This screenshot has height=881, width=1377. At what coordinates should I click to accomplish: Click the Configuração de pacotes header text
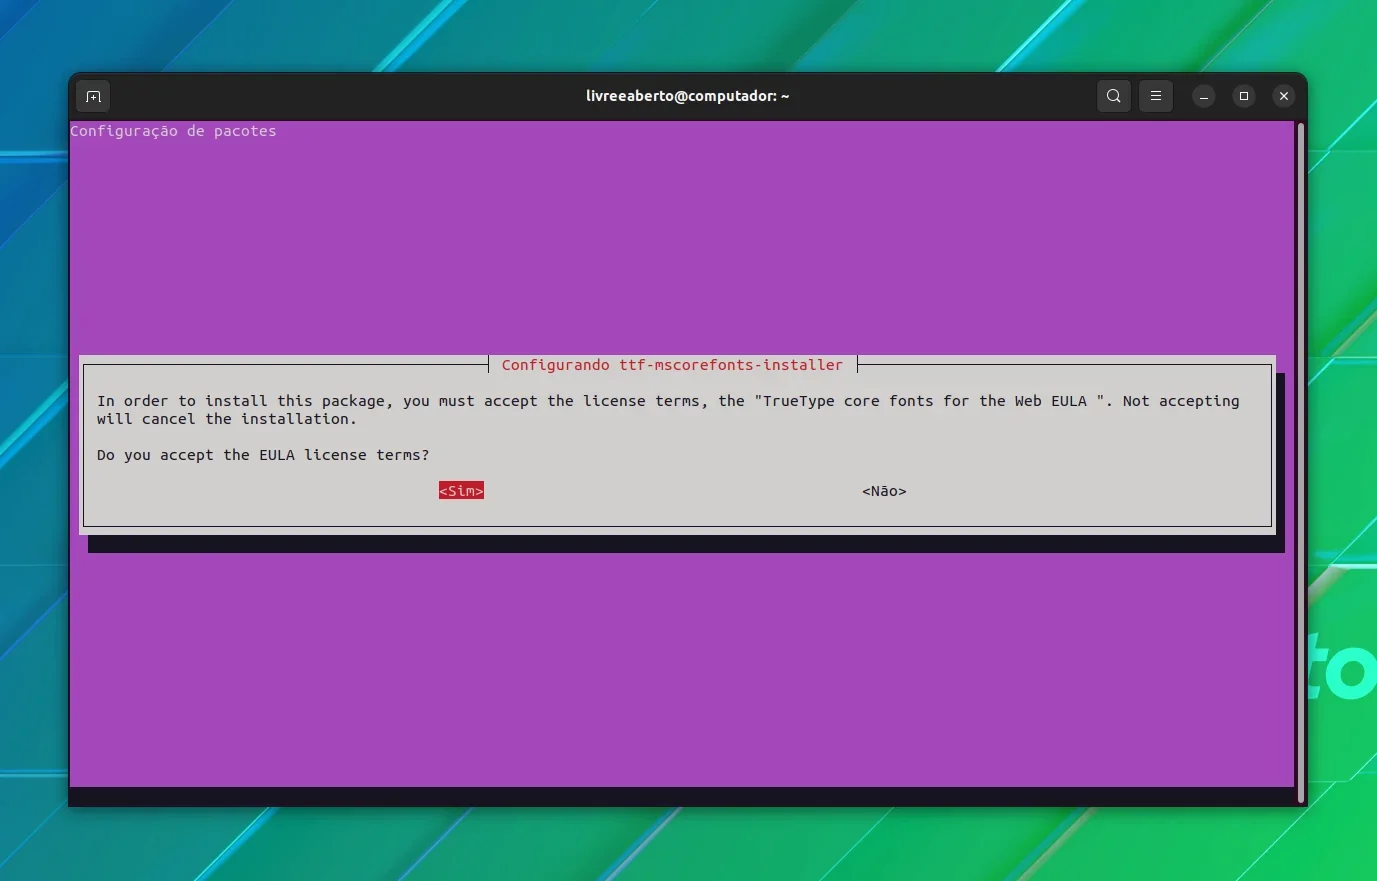[x=173, y=131]
